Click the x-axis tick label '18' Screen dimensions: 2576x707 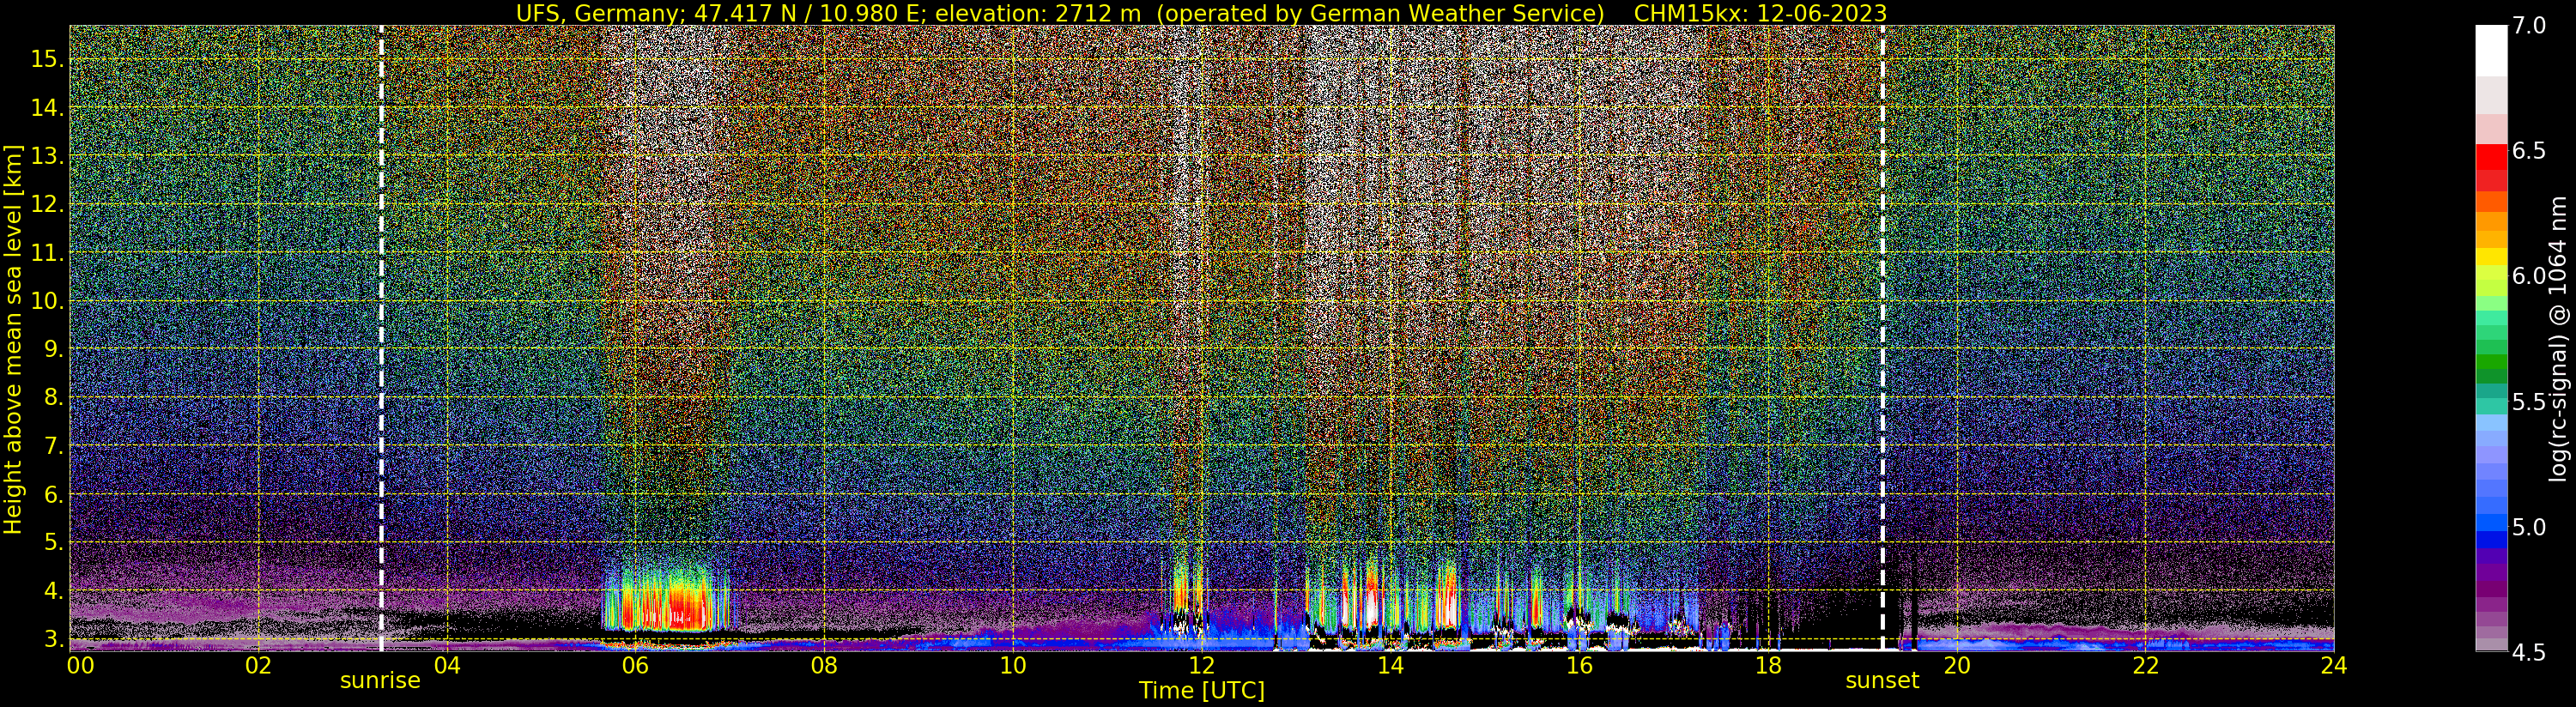(x=1768, y=665)
